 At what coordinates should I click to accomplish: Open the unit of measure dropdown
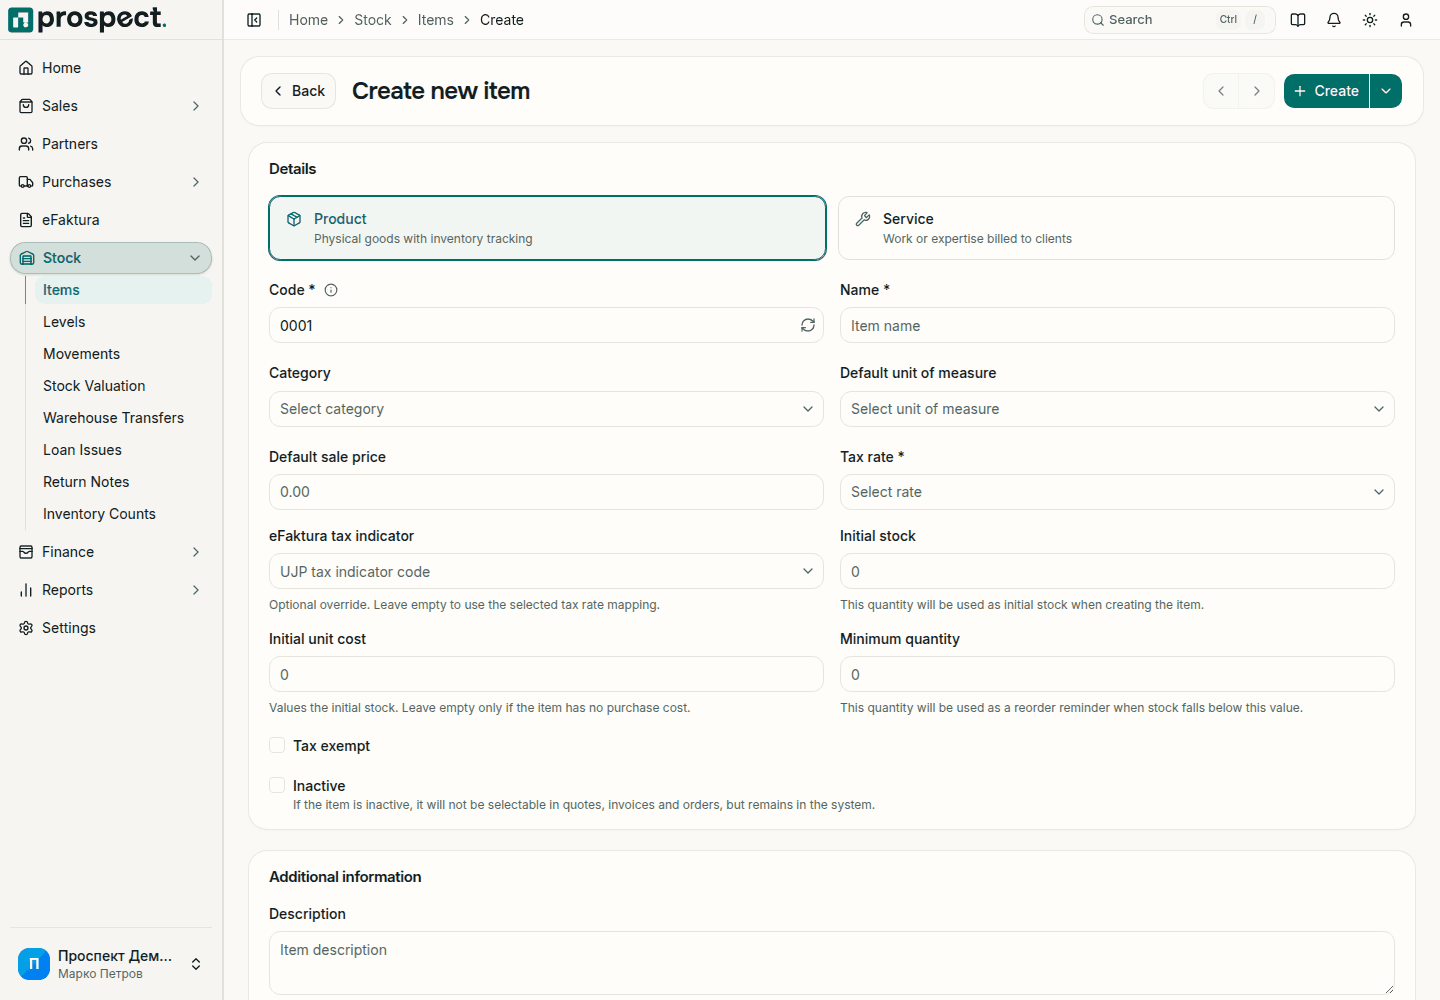tap(1117, 409)
